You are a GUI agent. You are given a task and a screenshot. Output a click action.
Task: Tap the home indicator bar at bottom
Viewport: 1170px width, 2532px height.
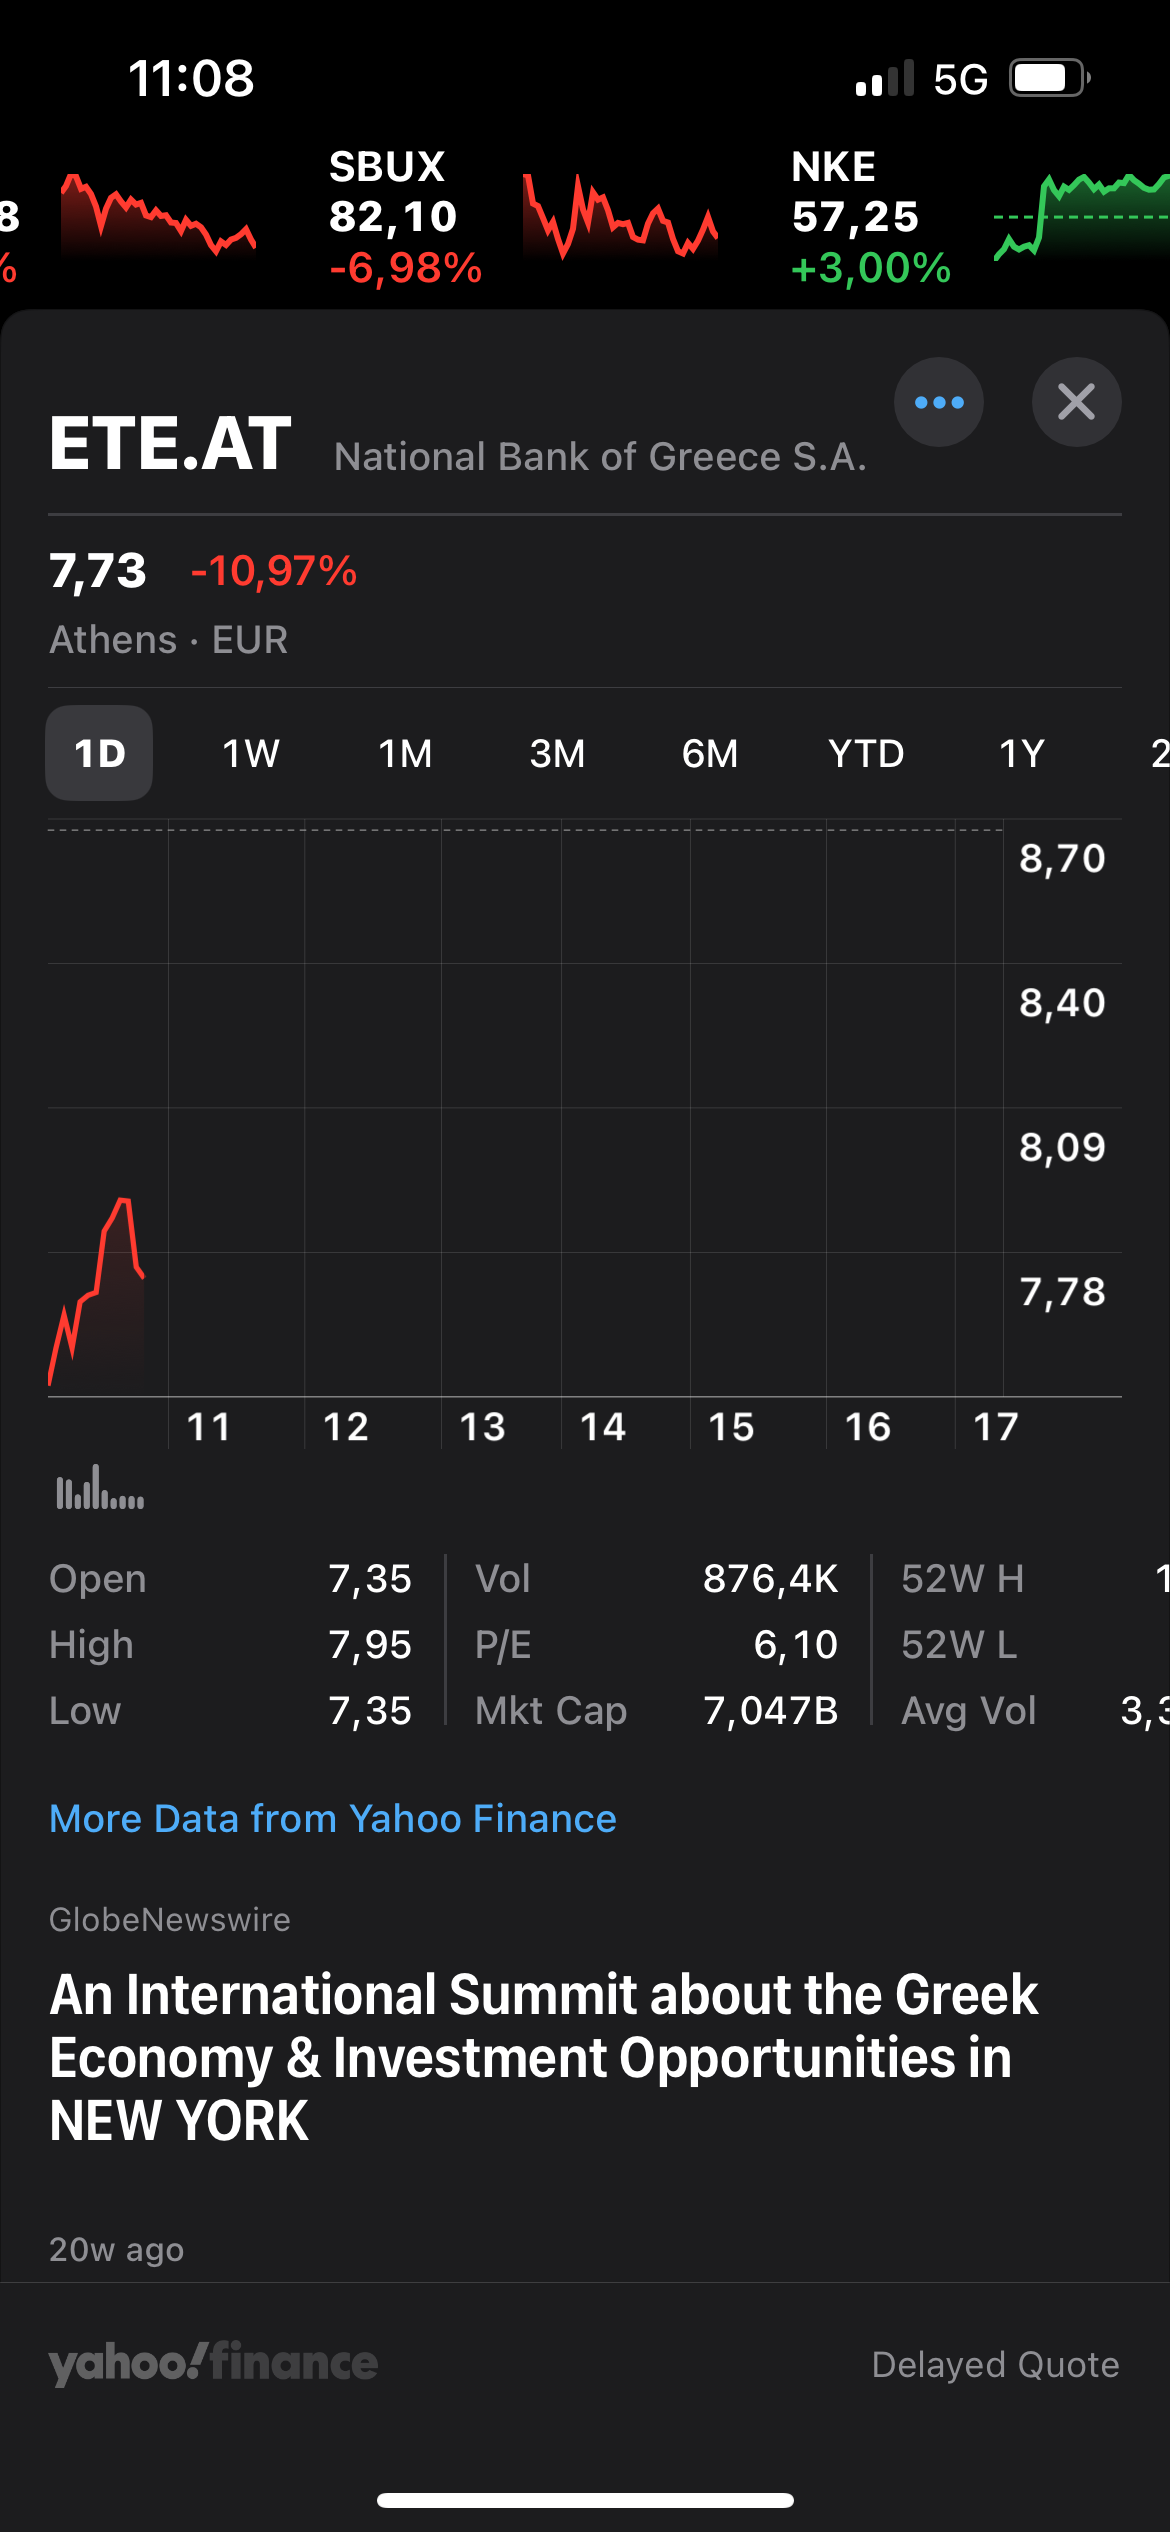585,2500
